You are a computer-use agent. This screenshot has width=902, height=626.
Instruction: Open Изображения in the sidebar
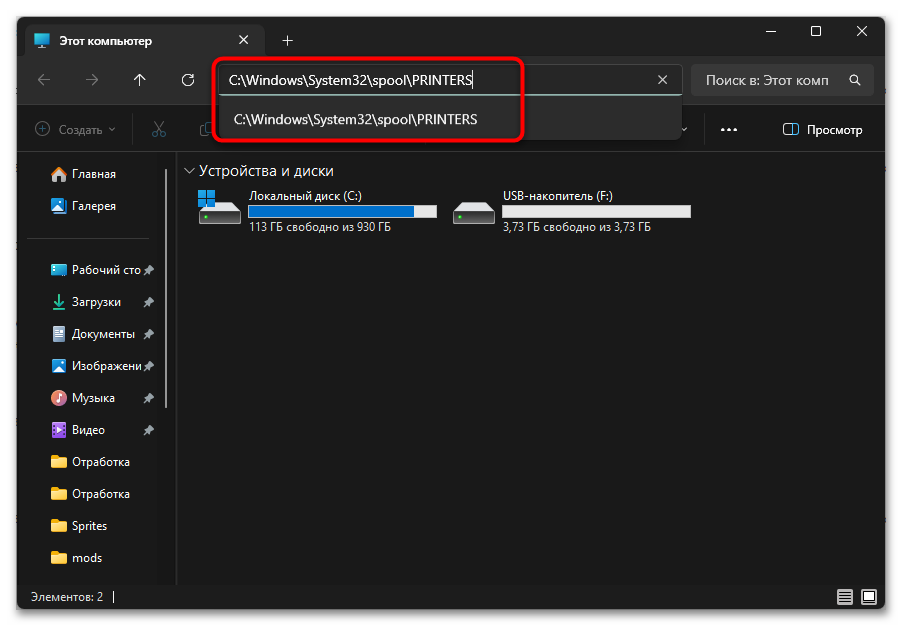coord(95,366)
